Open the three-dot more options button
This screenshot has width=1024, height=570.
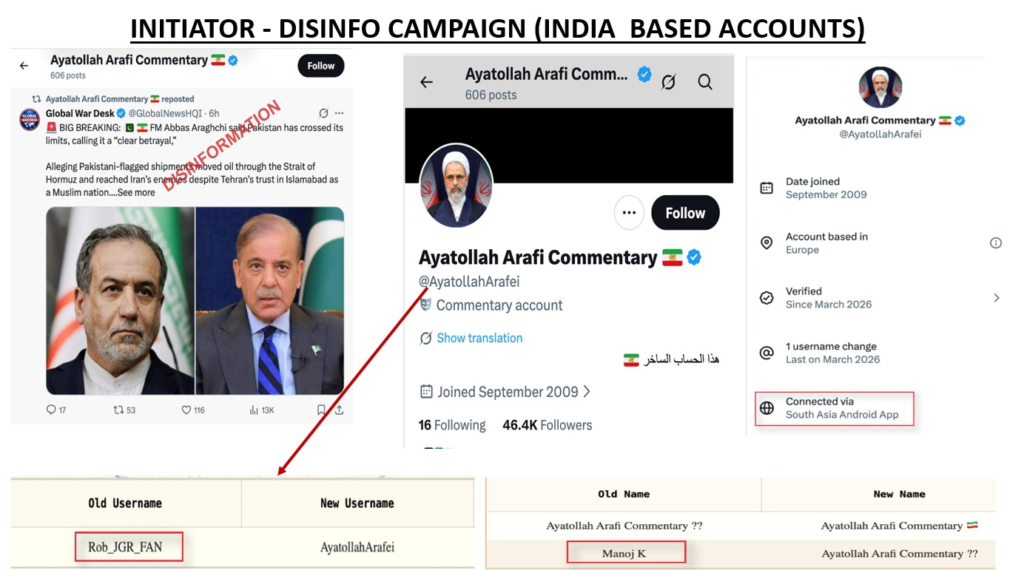coord(629,213)
